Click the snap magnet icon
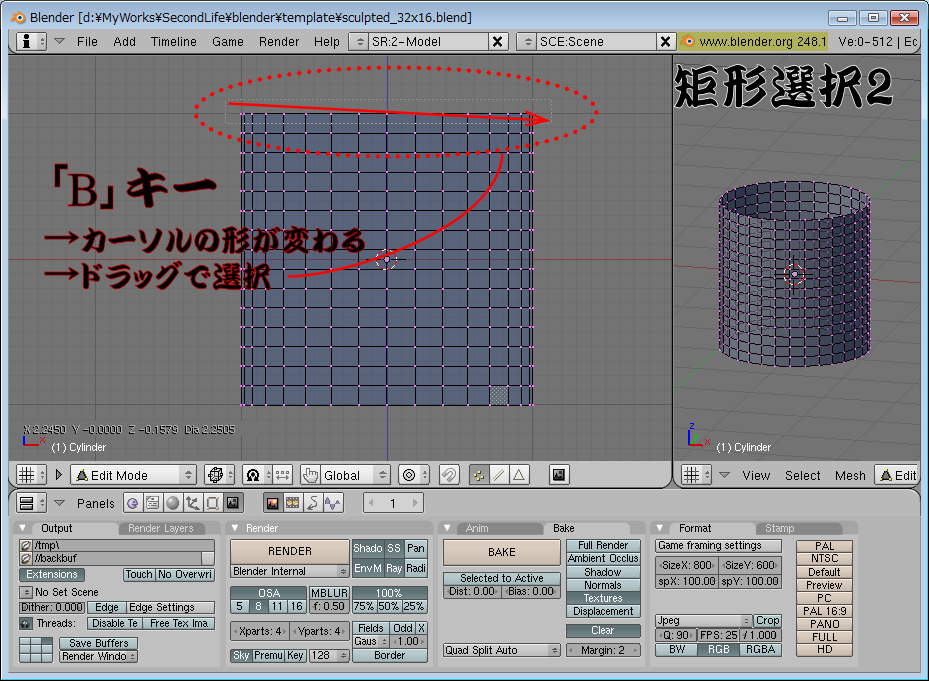929x681 pixels. pos(449,475)
